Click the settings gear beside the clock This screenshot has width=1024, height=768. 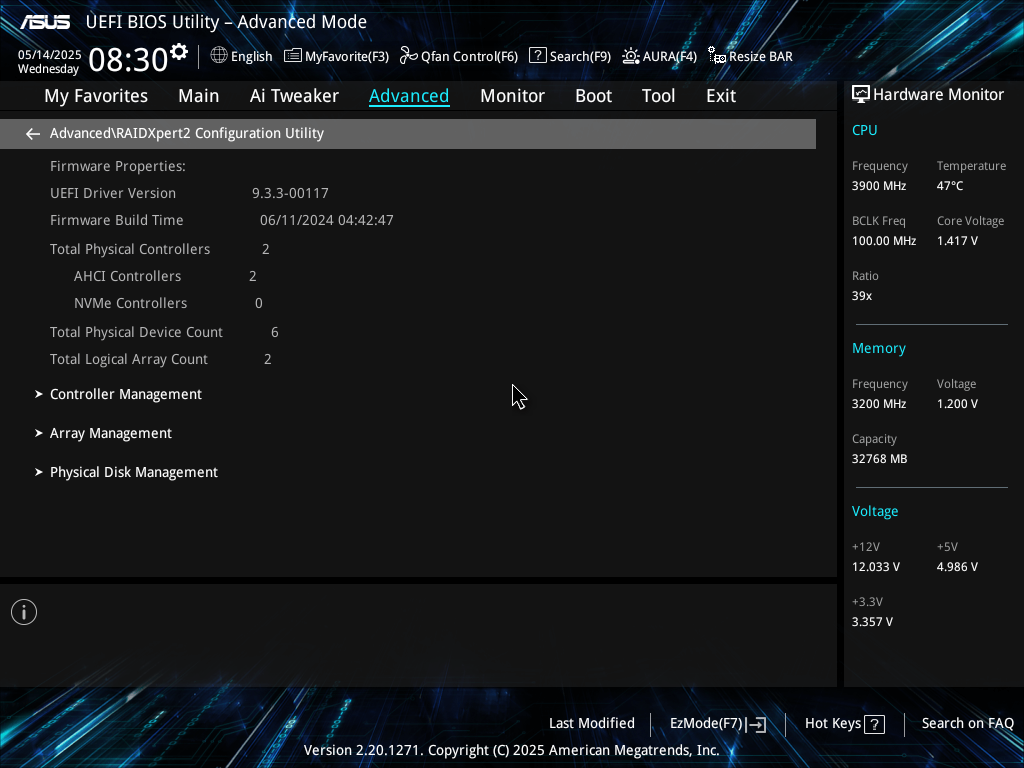[179, 51]
